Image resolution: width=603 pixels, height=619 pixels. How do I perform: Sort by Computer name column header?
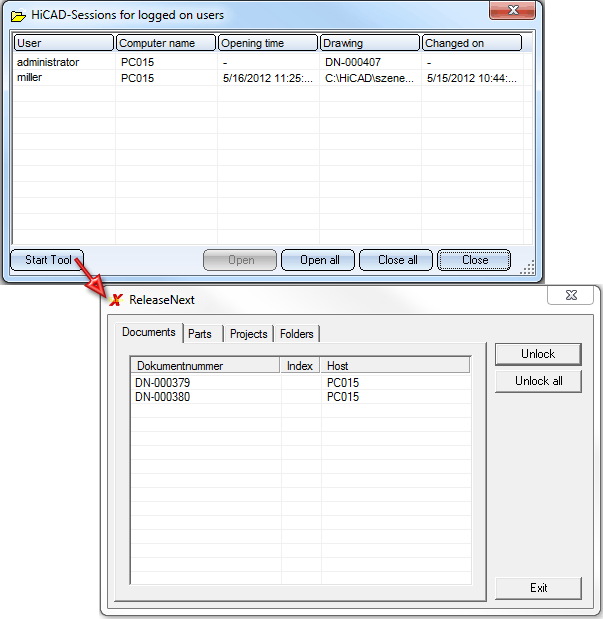click(166, 43)
